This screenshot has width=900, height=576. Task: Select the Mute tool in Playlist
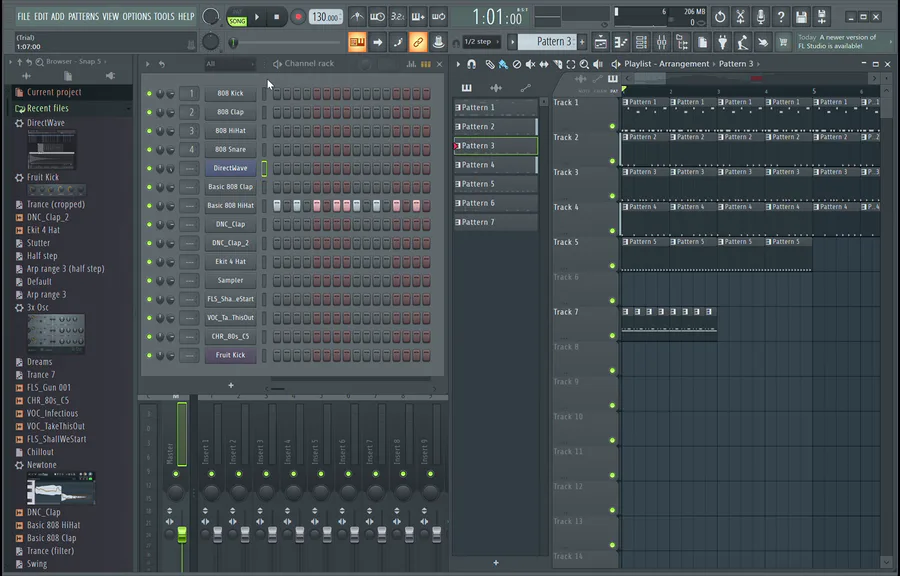(530, 64)
